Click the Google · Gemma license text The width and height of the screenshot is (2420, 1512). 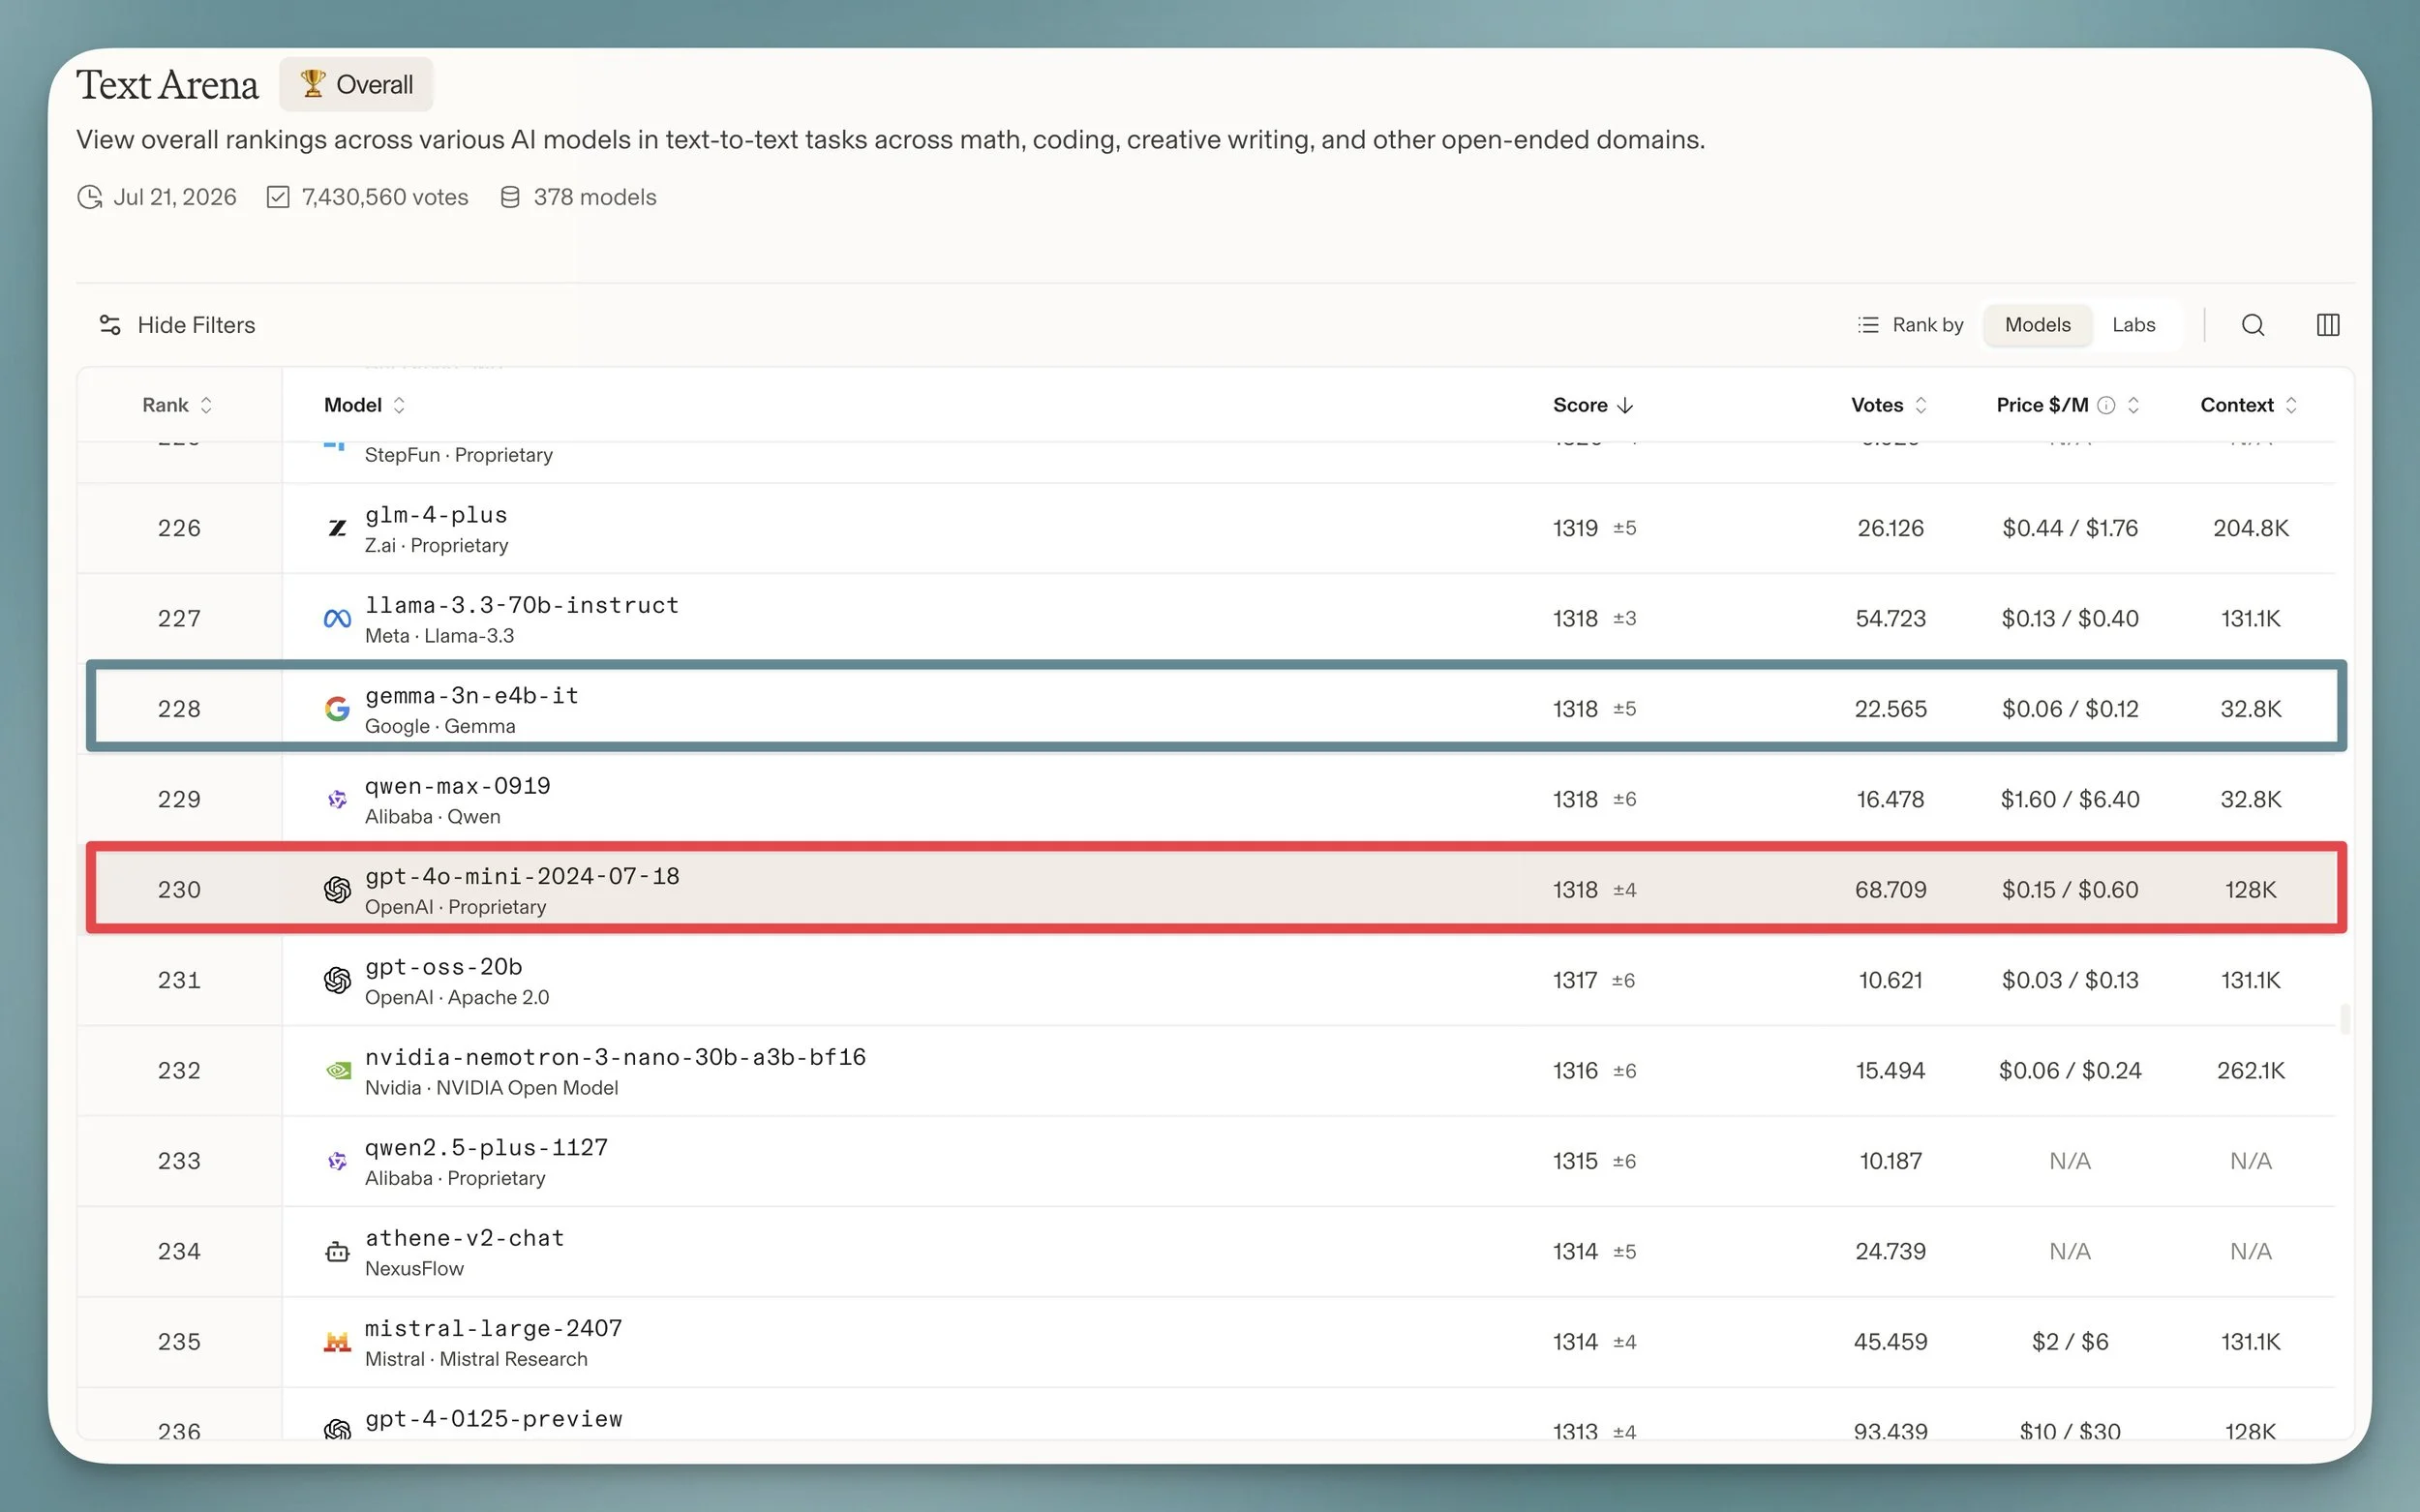coord(440,727)
